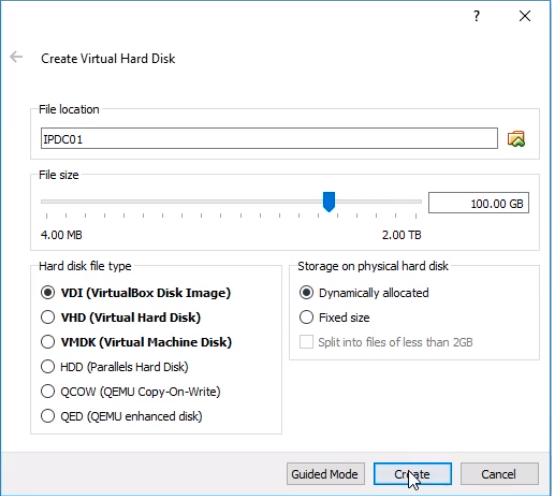This screenshot has height=496, width=552.
Task: Click the file size slider handle
Action: point(329,202)
